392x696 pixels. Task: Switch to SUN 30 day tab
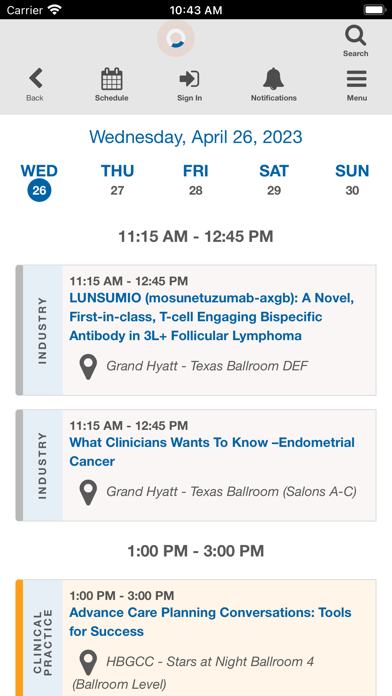(352, 182)
